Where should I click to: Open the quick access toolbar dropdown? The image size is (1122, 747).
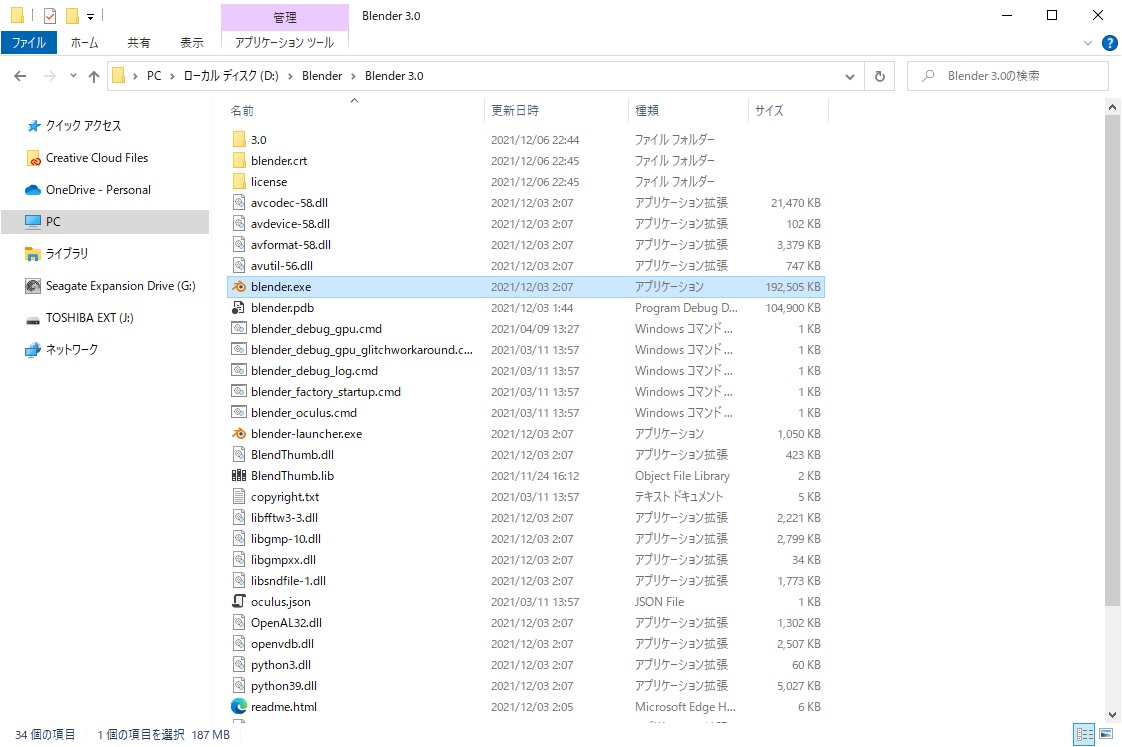(90, 16)
